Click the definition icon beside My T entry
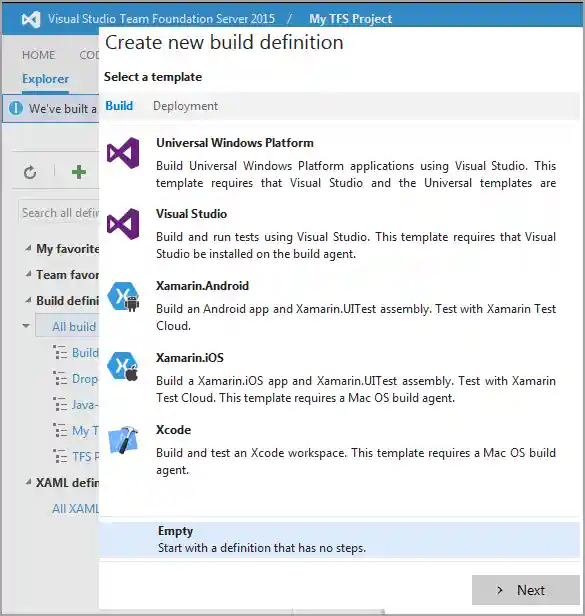This screenshot has width=585, height=616. (x=60, y=430)
